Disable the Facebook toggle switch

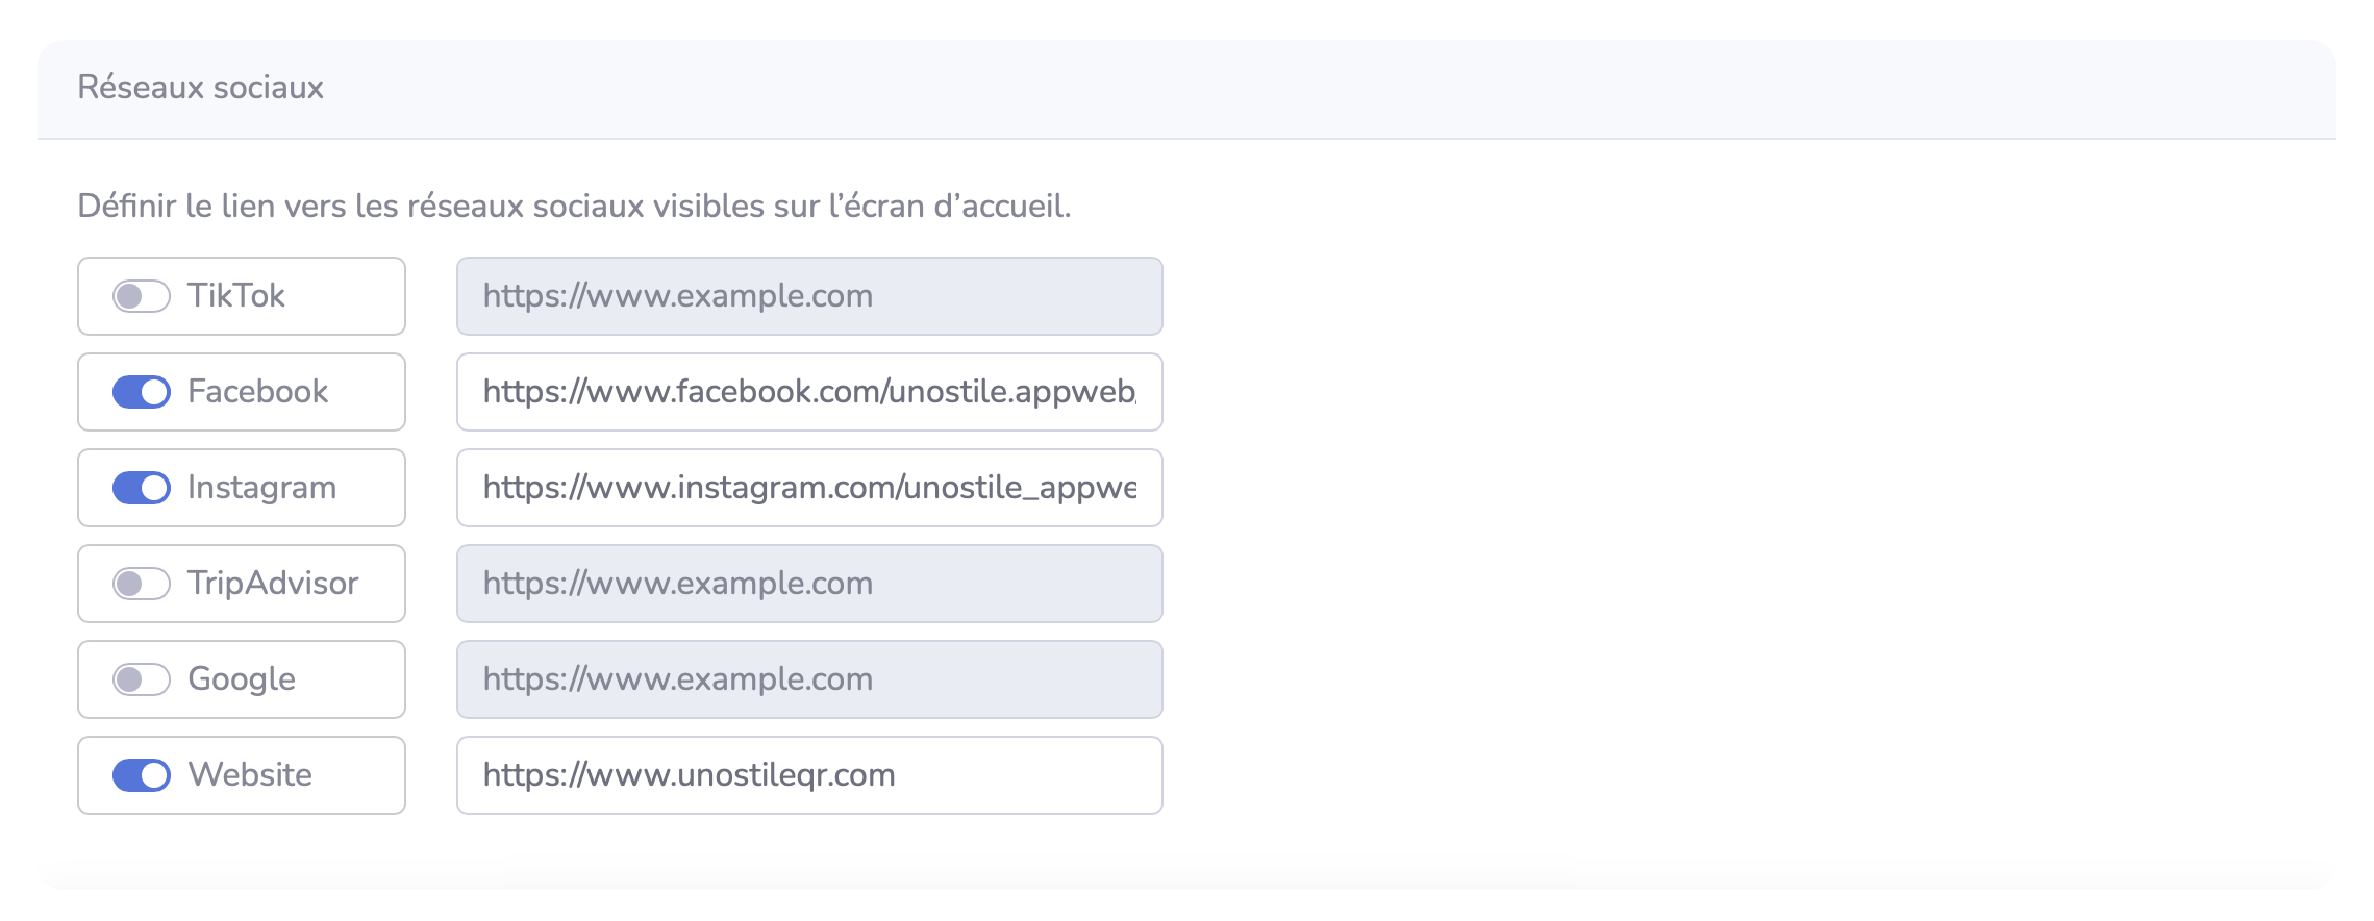point(141,392)
